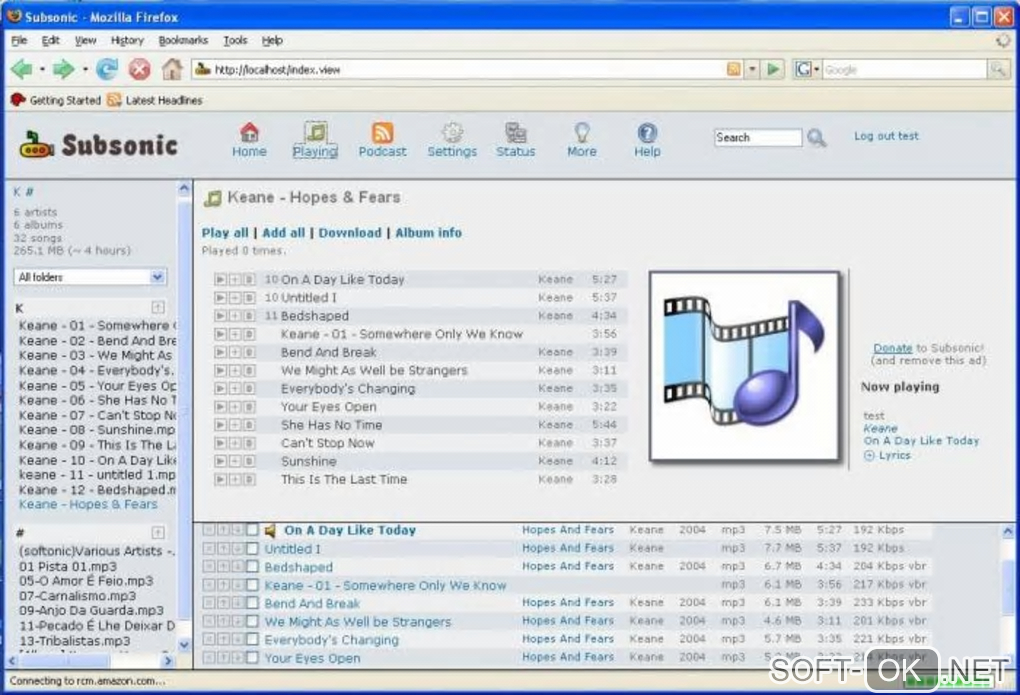Stop the page loading in Firefox

click(139, 68)
